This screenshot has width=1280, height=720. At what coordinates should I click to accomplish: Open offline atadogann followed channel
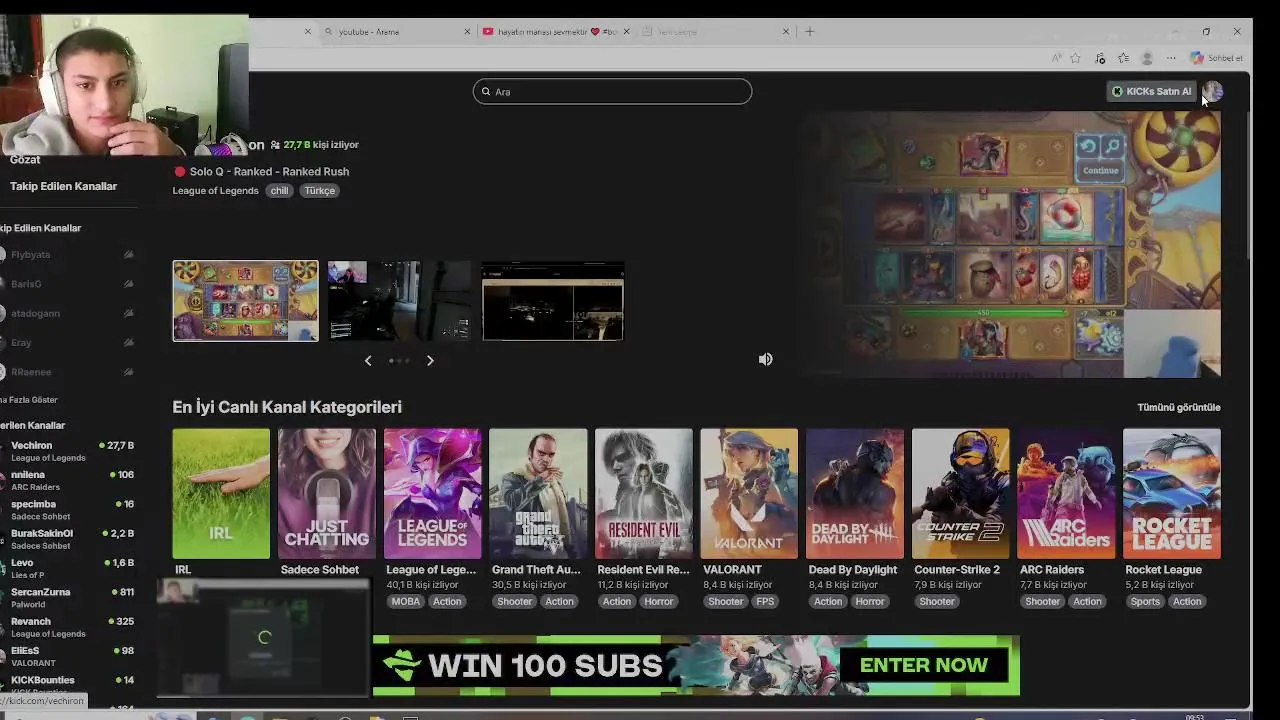tap(68, 313)
